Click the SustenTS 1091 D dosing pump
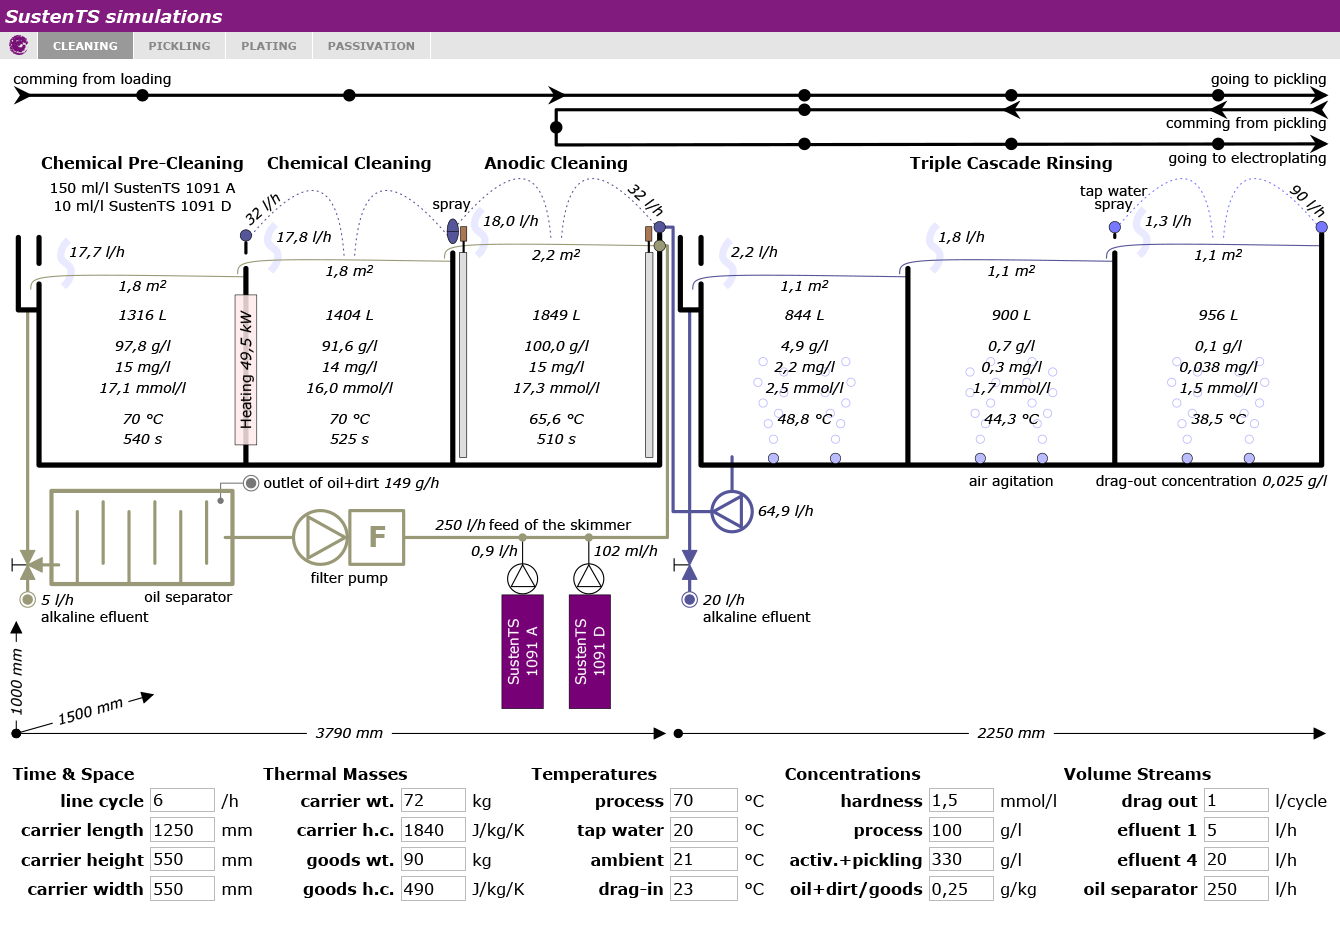This screenshot has width=1340, height=950. 589,578
